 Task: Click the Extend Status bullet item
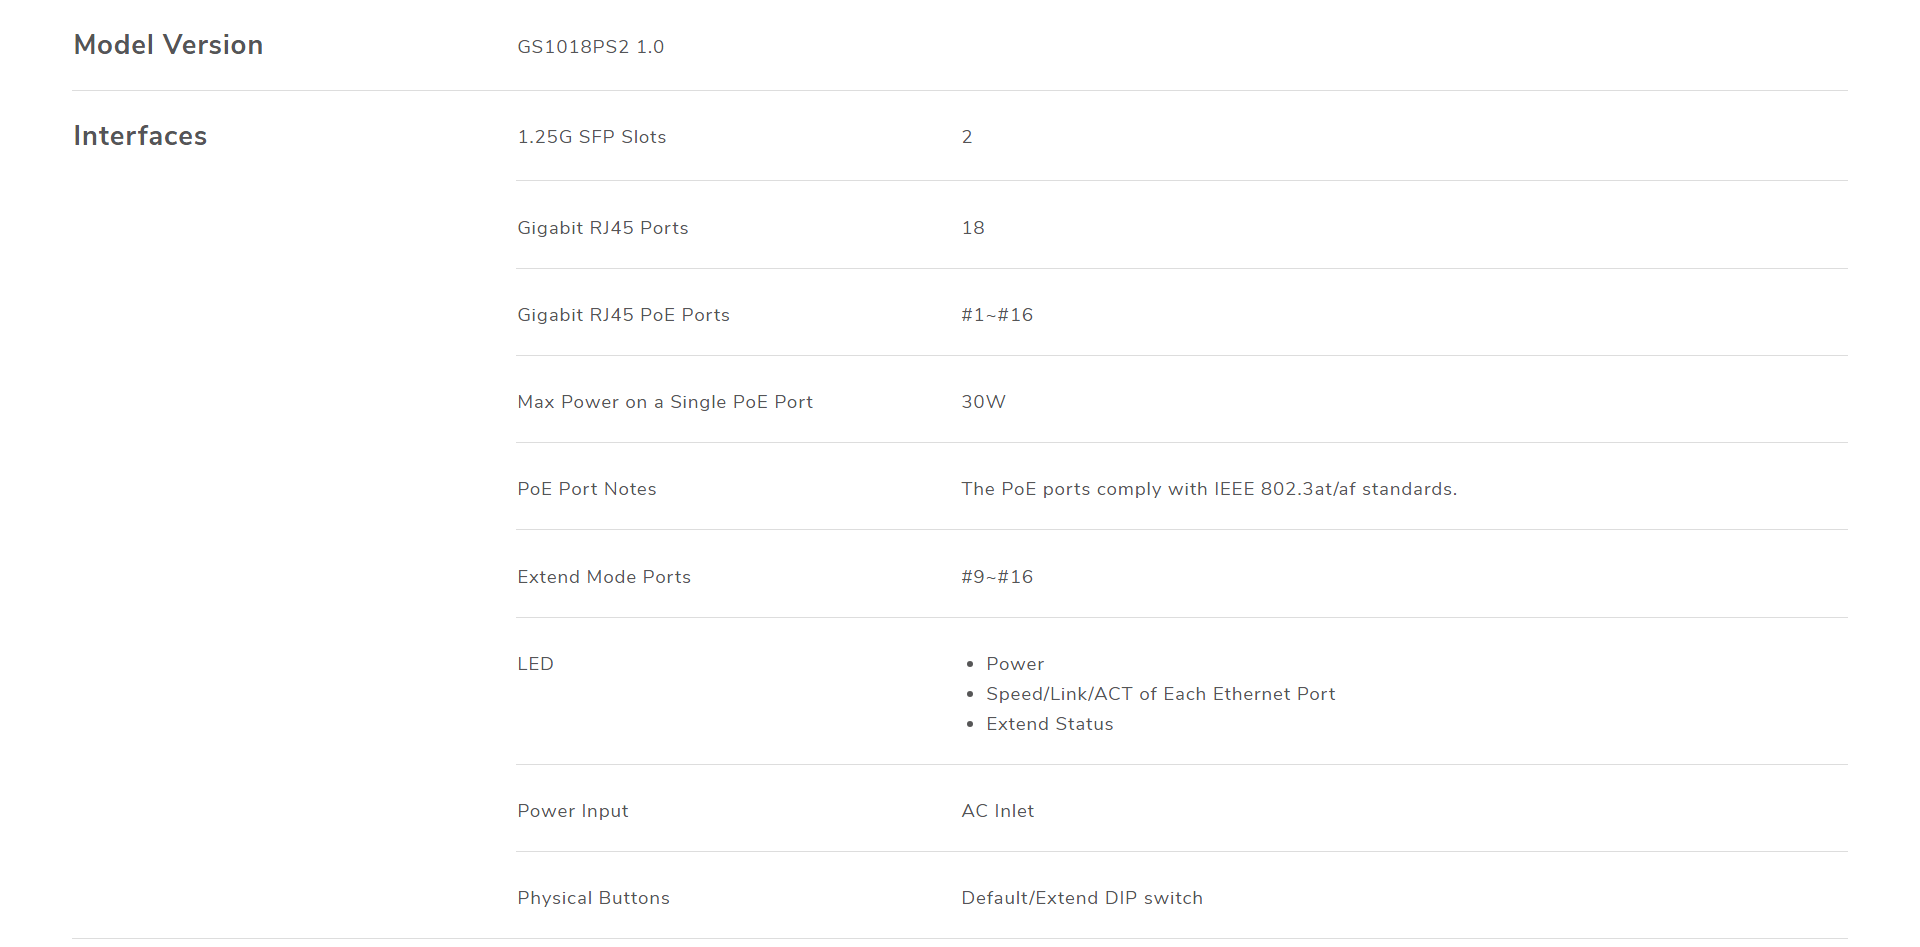point(1050,724)
